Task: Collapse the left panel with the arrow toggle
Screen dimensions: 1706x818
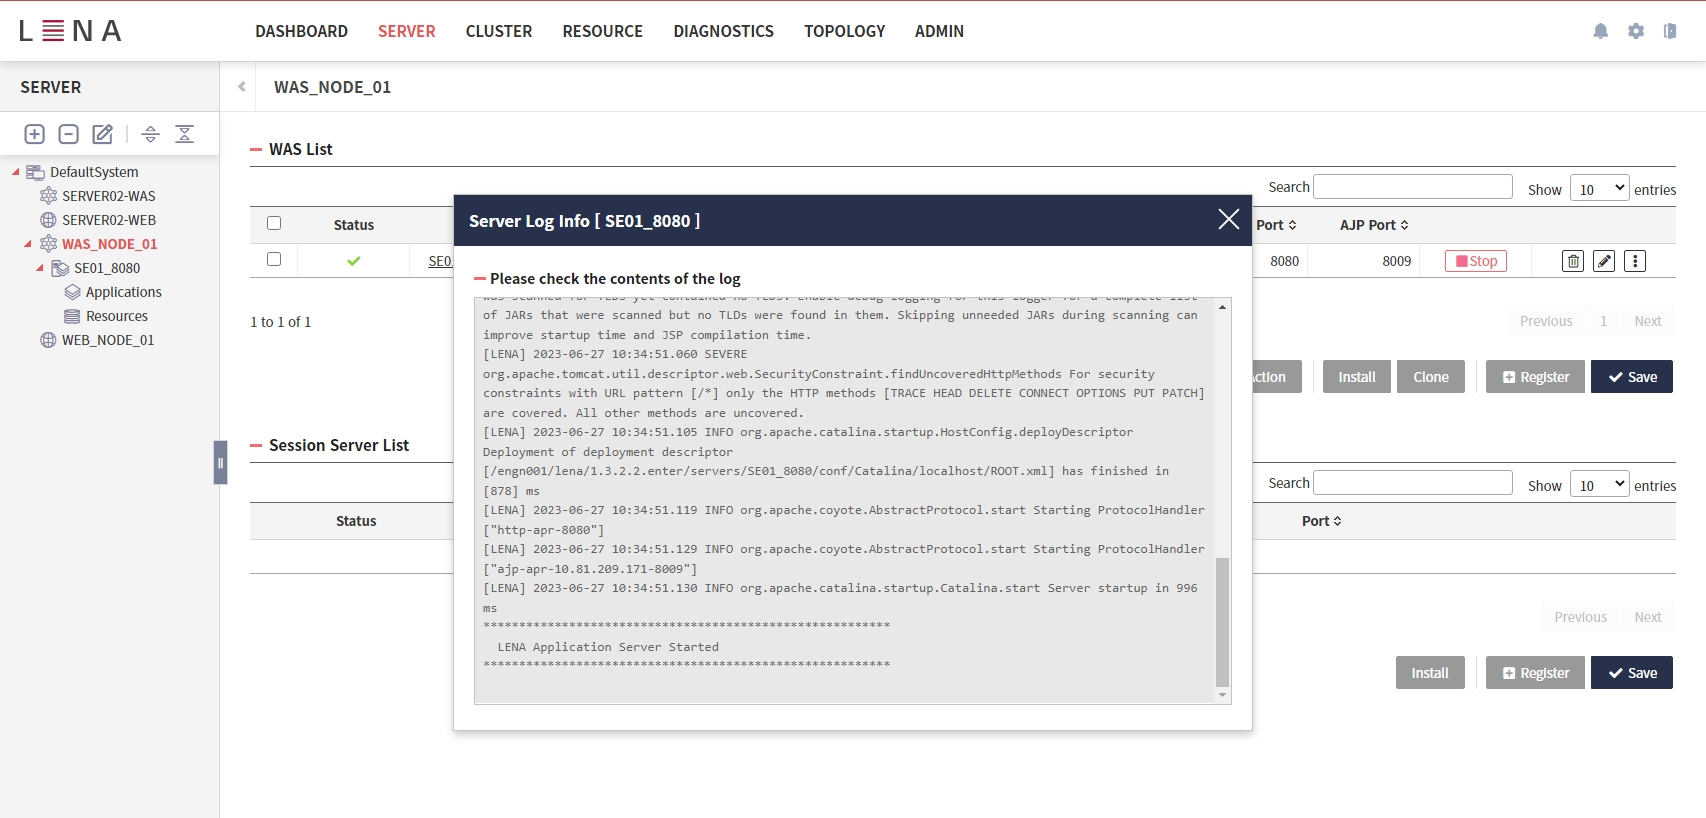Action: [241, 87]
